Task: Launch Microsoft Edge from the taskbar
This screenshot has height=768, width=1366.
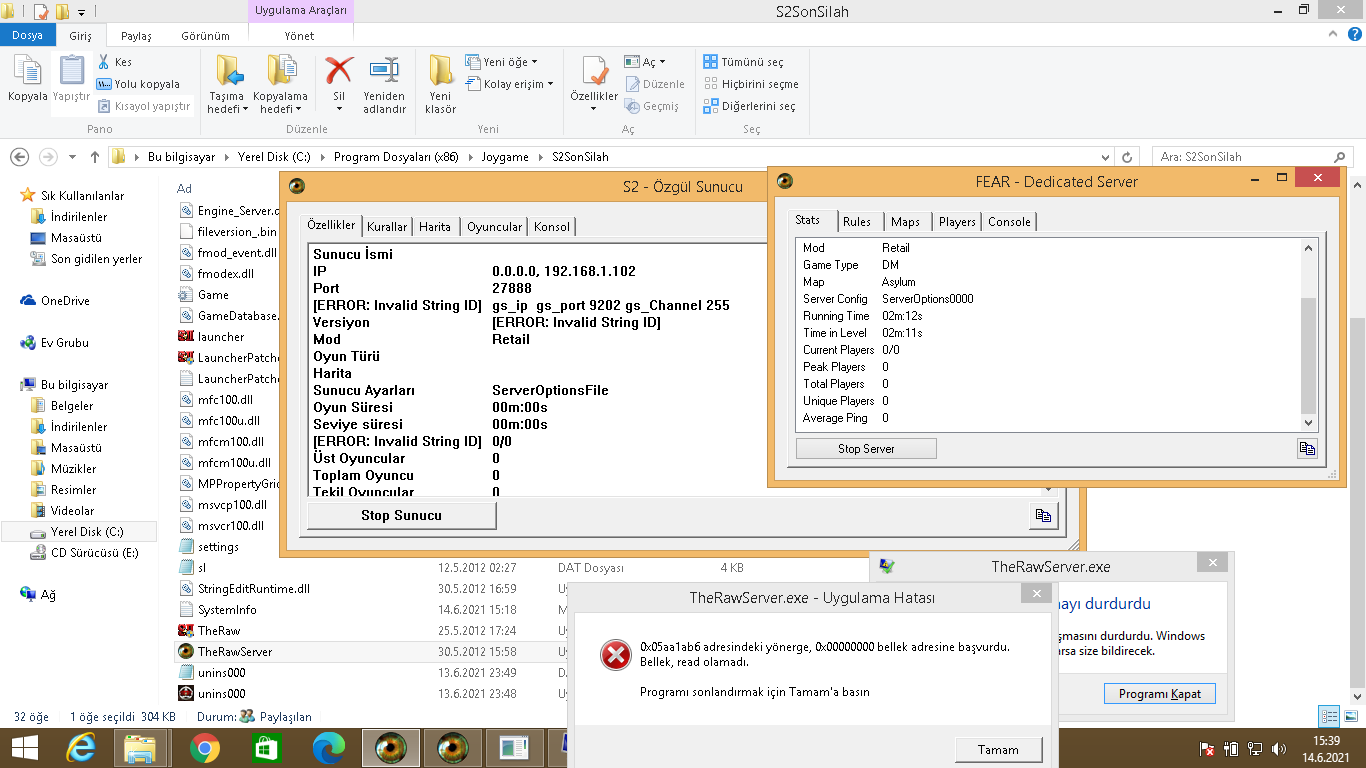Action: [329, 748]
